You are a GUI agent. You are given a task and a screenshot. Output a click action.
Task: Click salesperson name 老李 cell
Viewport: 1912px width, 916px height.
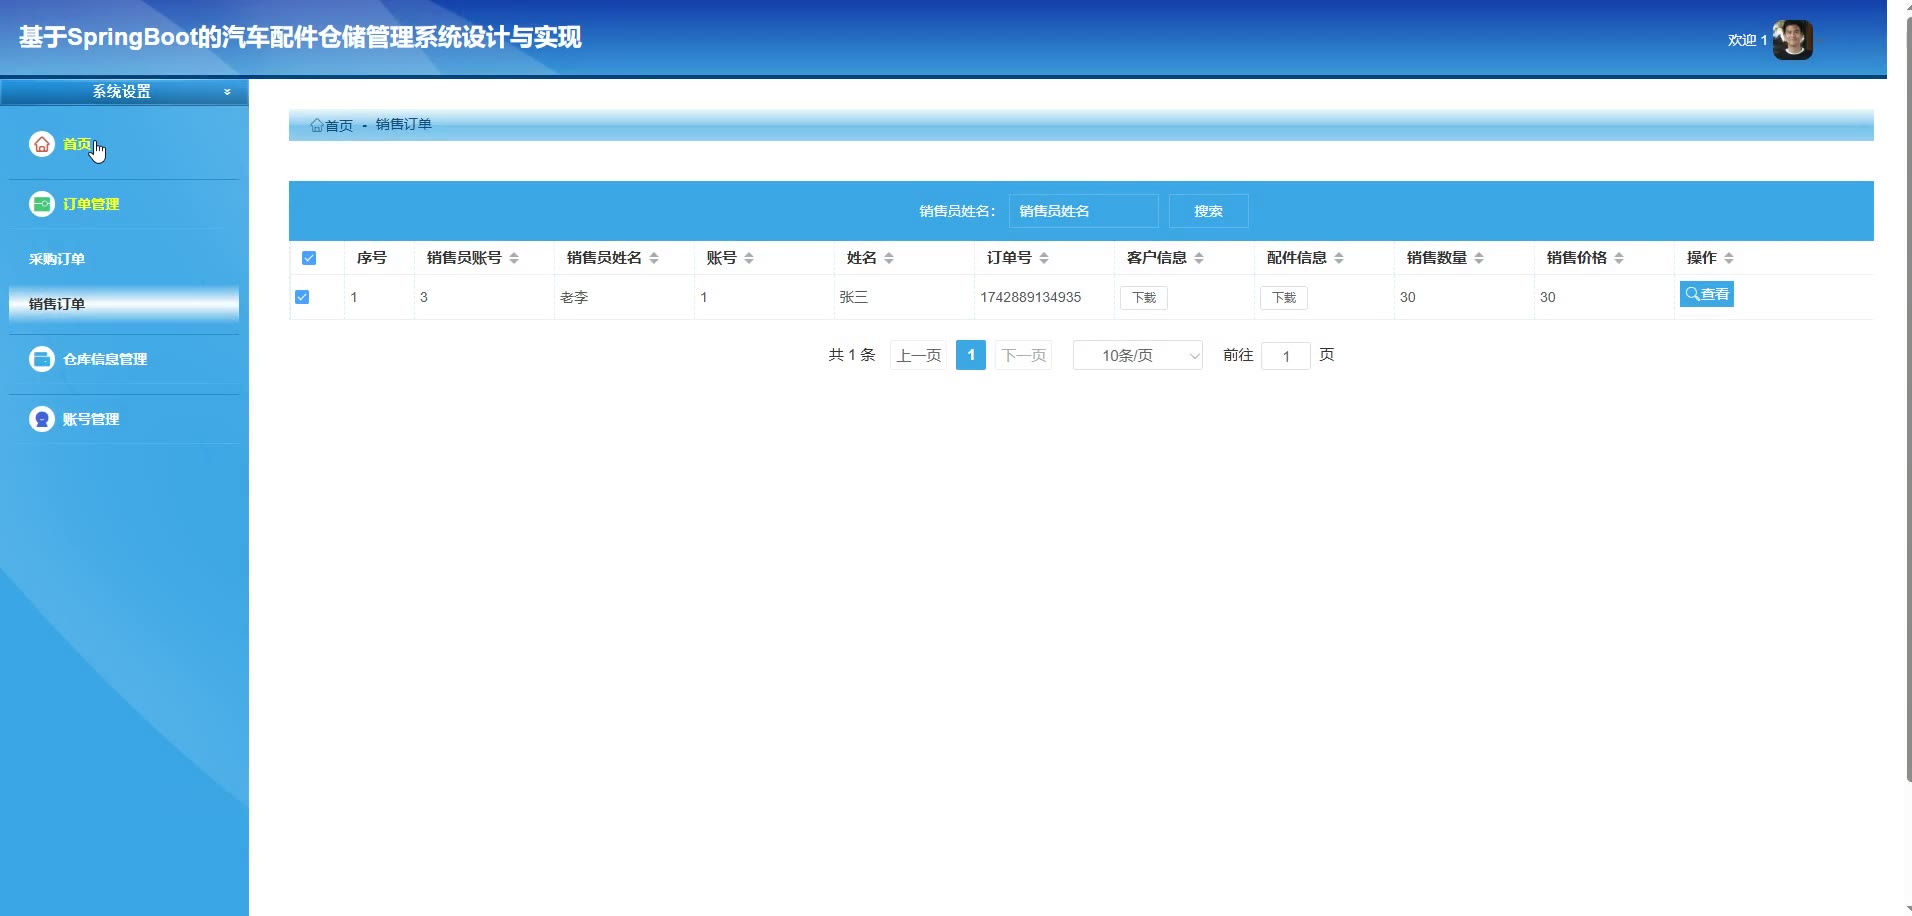pyautogui.click(x=574, y=297)
